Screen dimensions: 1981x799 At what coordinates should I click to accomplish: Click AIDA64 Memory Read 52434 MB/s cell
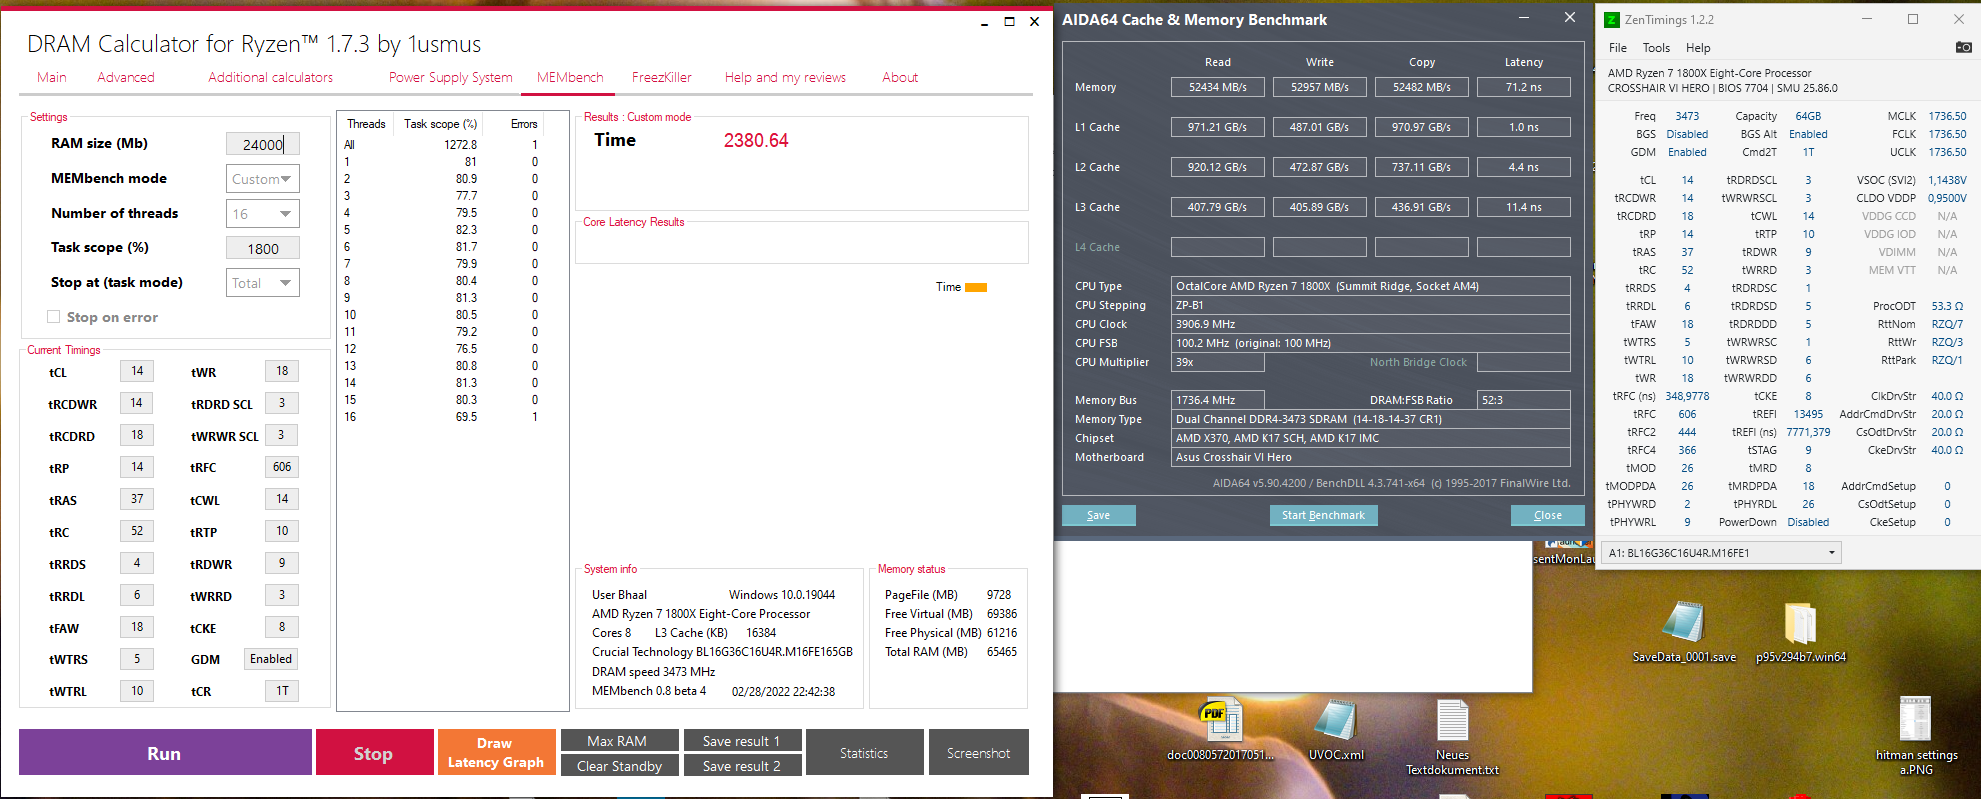point(1218,87)
